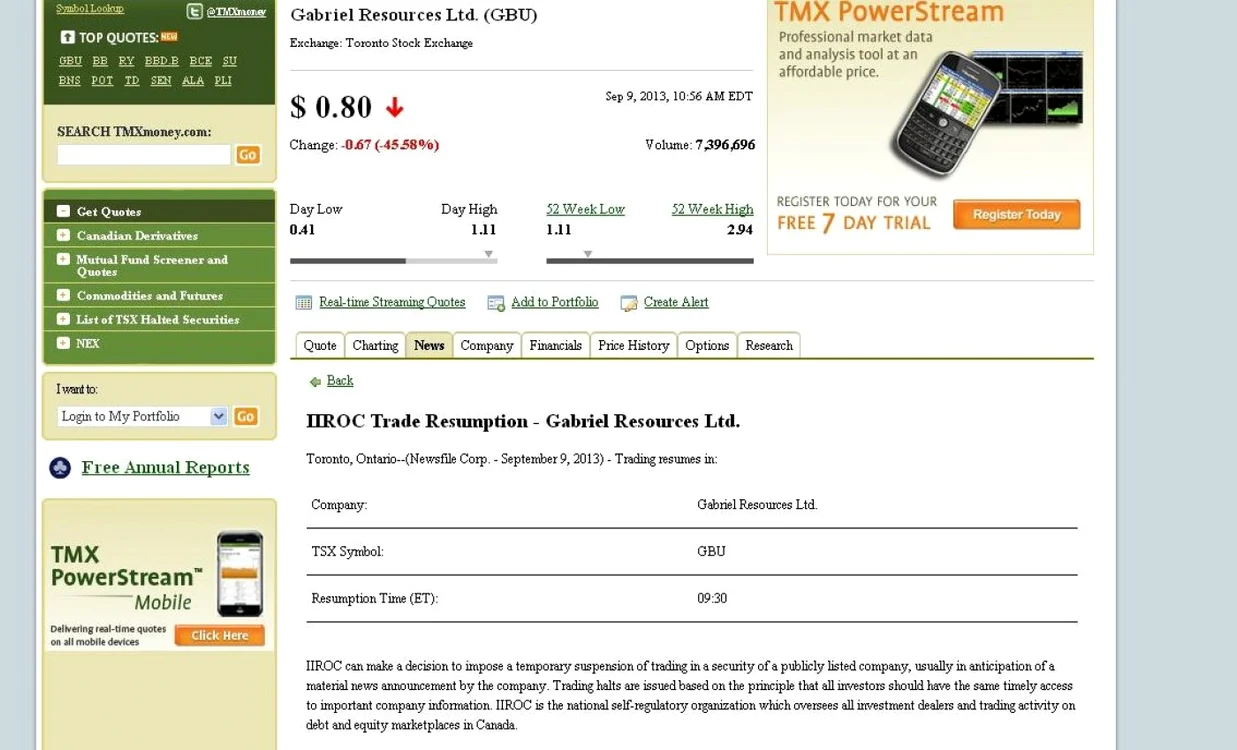Click the $ 0.80 price text

pyautogui.click(x=331, y=107)
